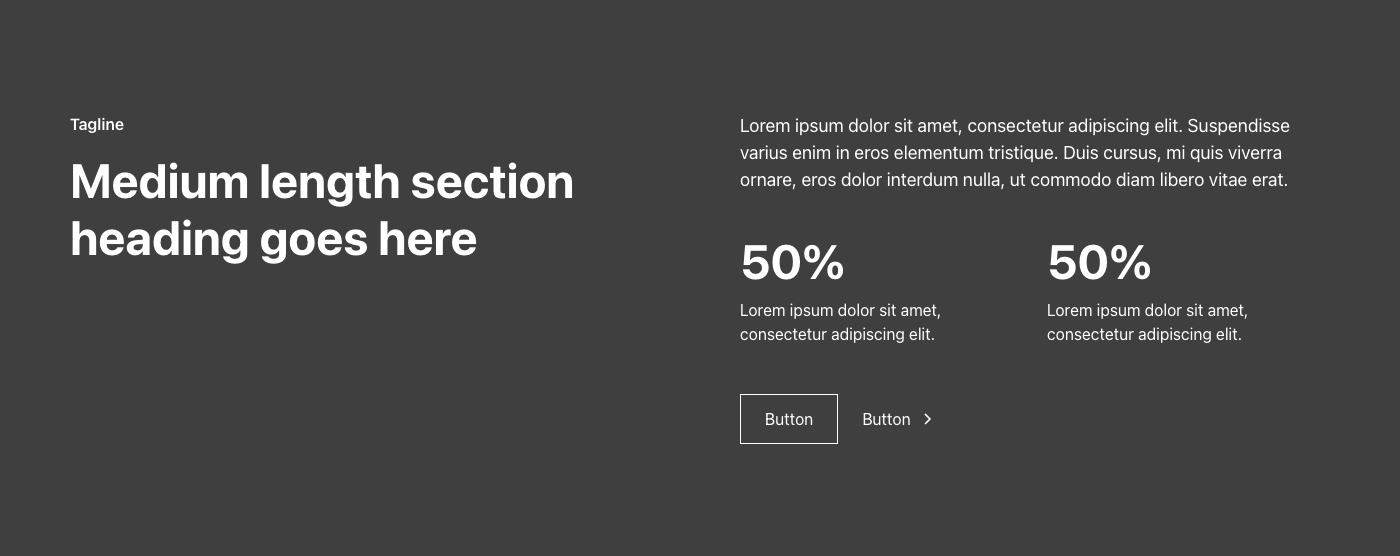
Task: Click the word 'section' in the heading
Action: click(492, 183)
